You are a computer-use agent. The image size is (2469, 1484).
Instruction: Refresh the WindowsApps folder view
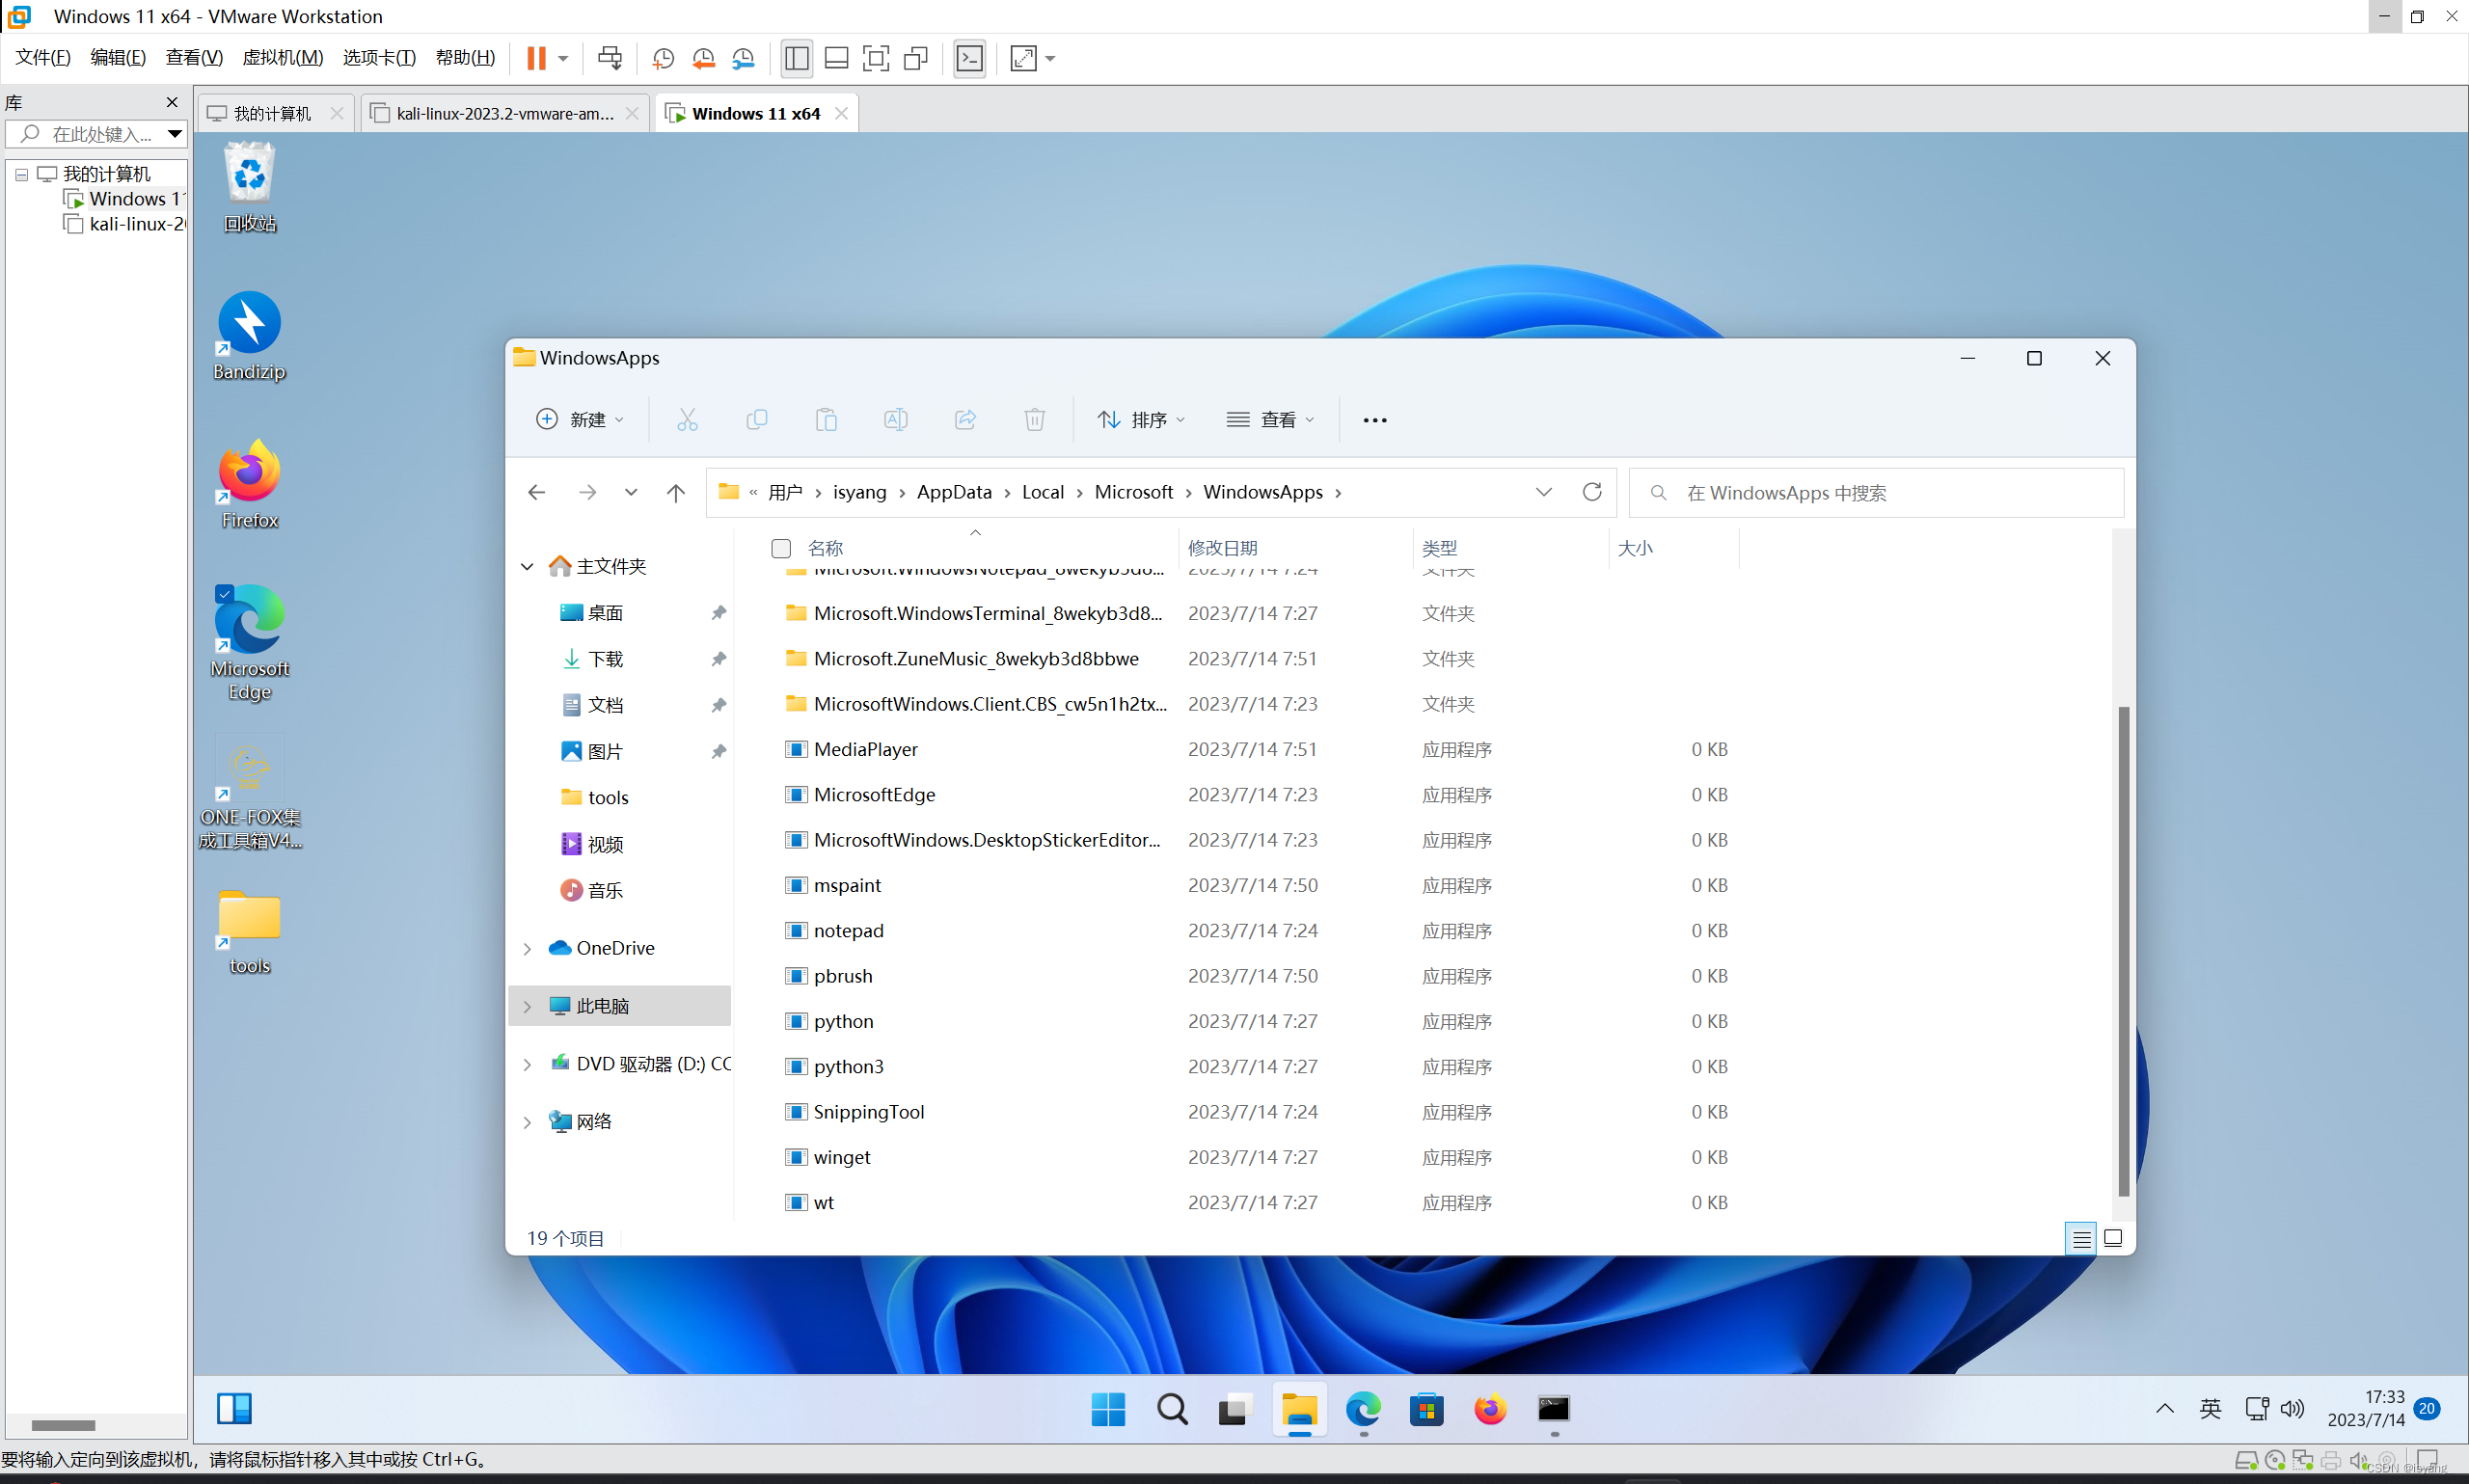[1592, 491]
